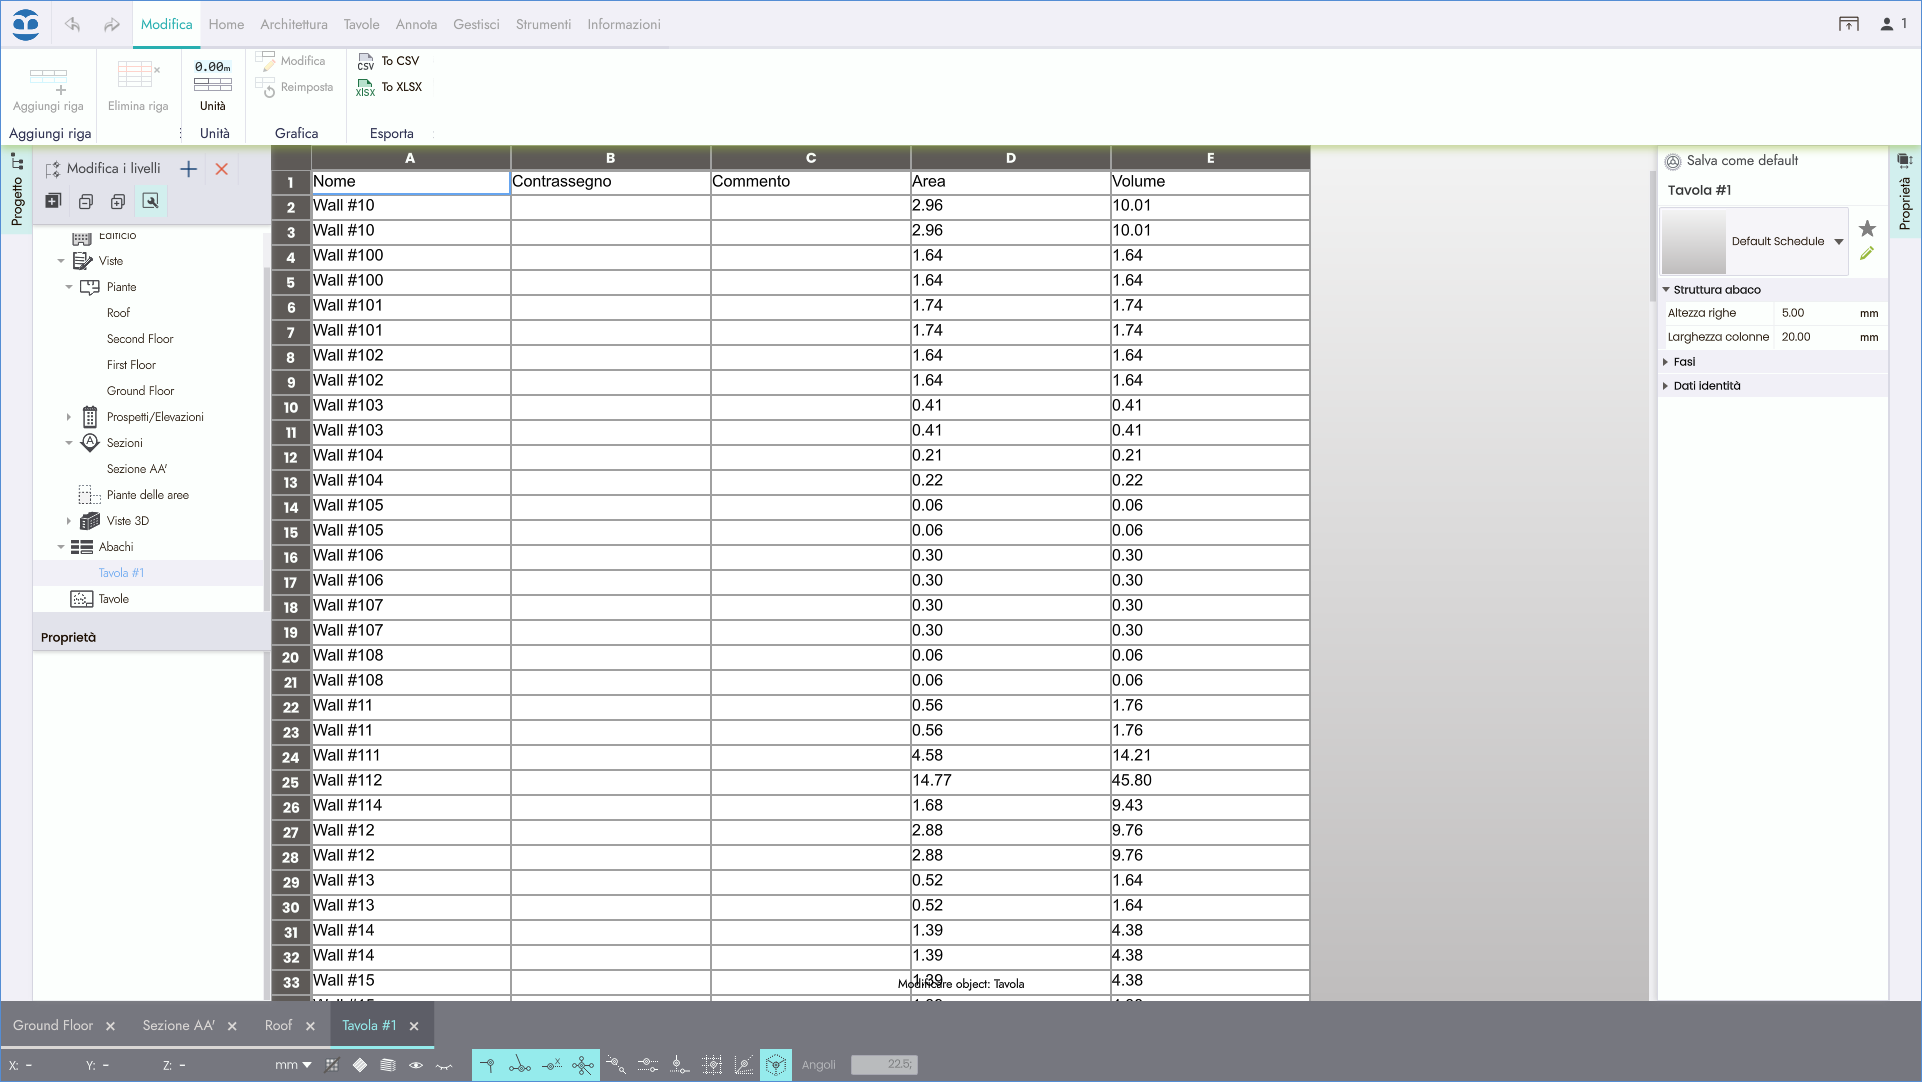1922x1082 pixels.
Task: Open the mm units dropdown in status bar
Action: click(293, 1065)
